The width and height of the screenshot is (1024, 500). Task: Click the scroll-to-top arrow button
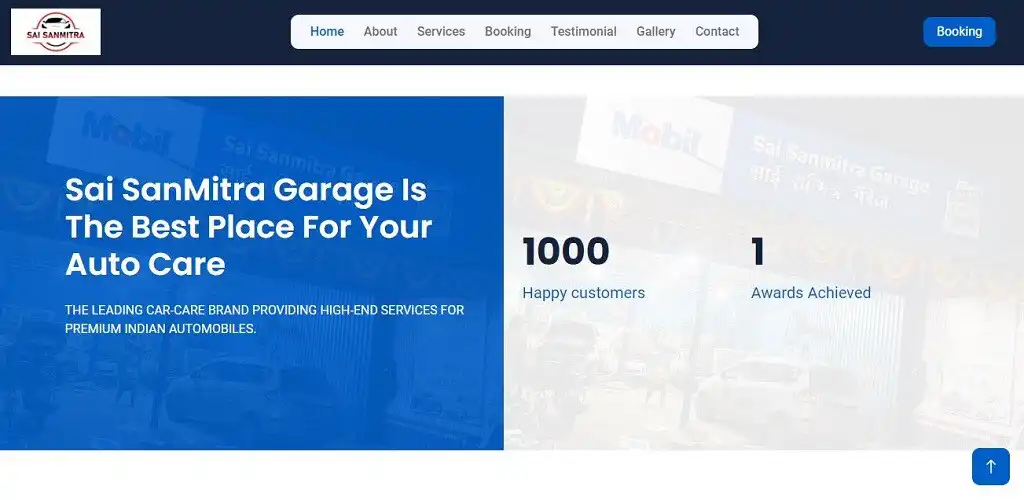tap(990, 466)
